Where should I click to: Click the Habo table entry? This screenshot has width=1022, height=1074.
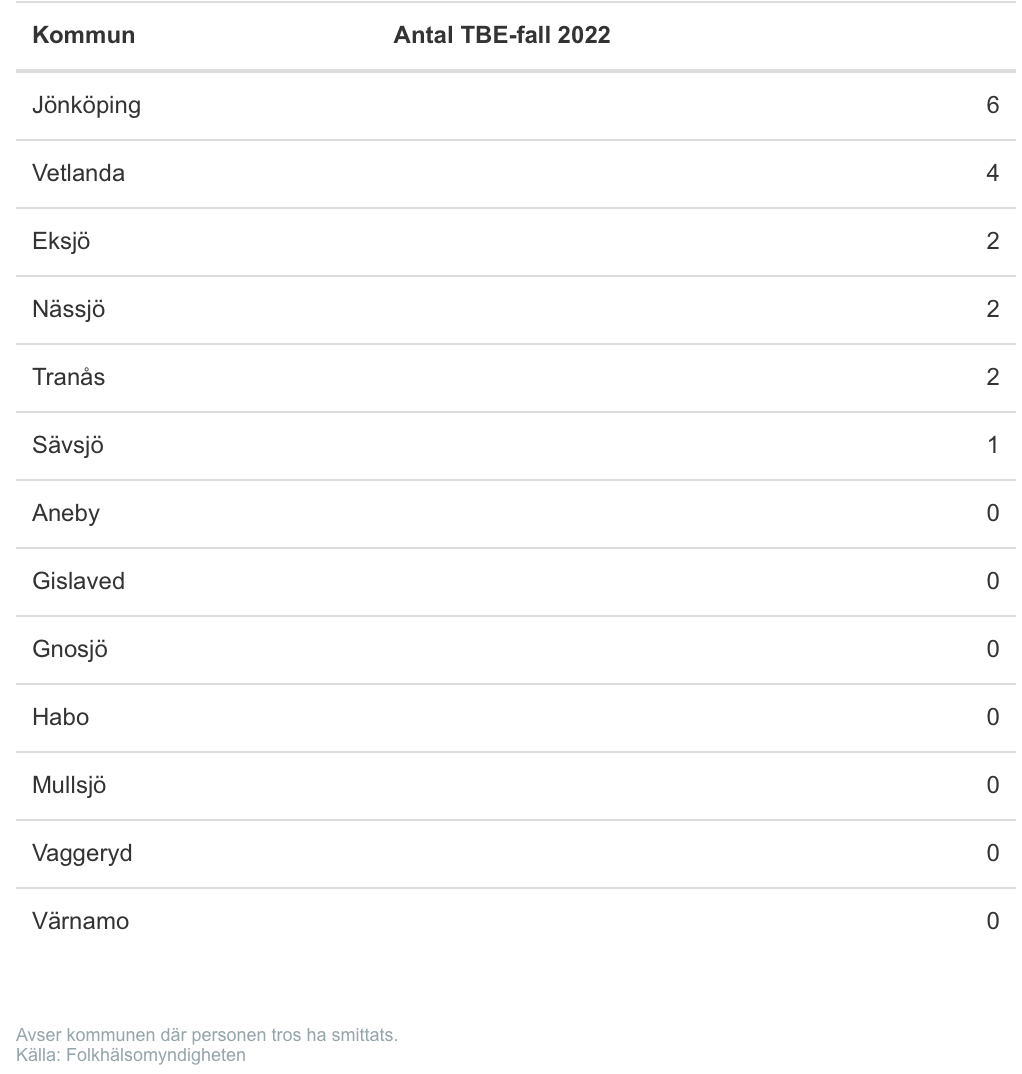pos(60,717)
